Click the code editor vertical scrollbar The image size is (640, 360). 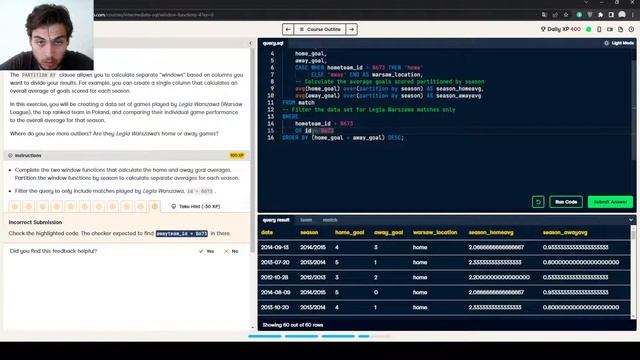pos(633,110)
